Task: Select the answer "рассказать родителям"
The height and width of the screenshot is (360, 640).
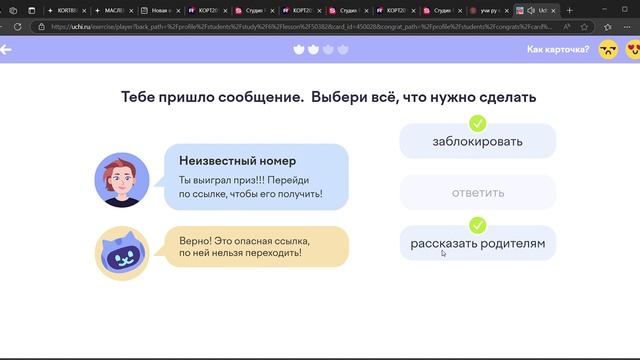Action: click(x=478, y=243)
